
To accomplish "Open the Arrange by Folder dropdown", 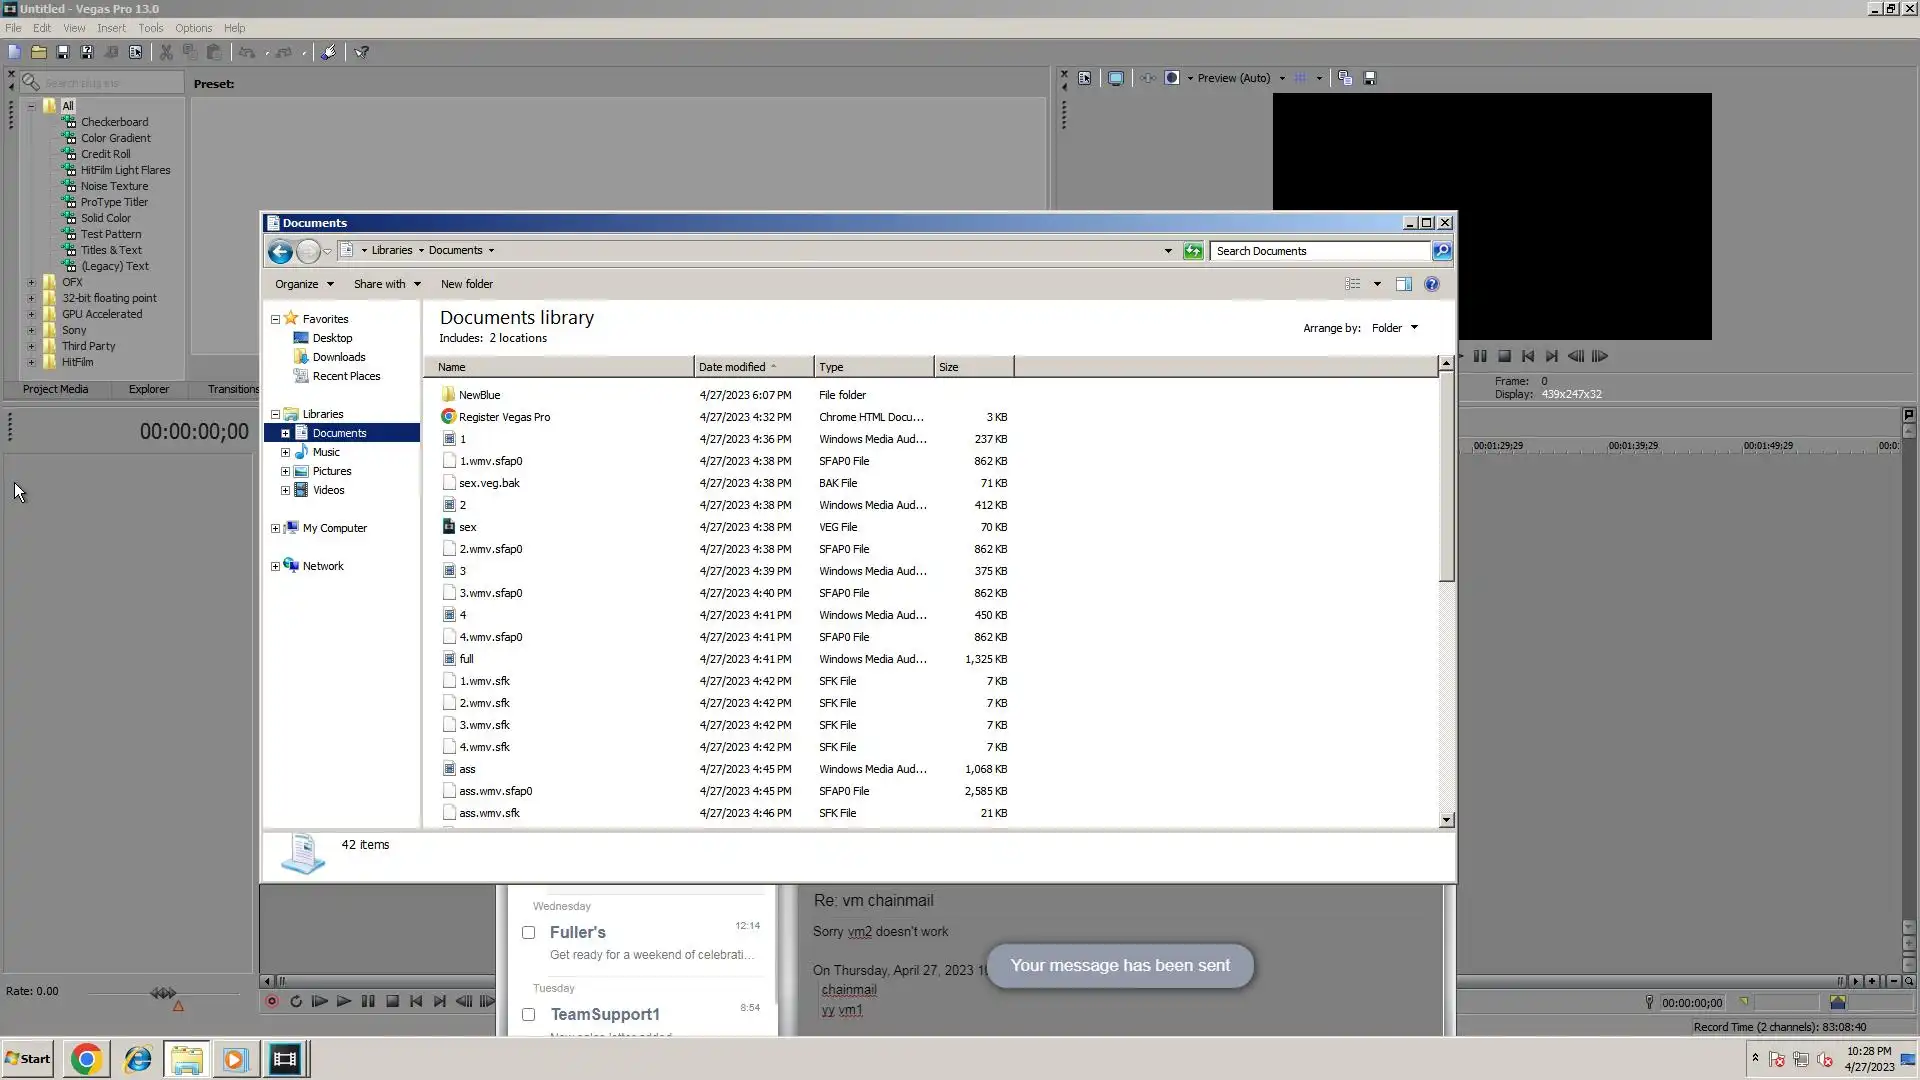I will coord(1395,328).
